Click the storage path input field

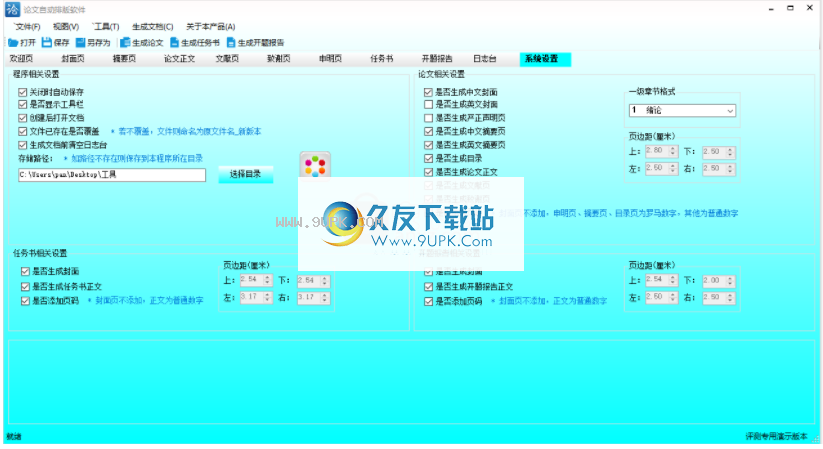(112, 175)
